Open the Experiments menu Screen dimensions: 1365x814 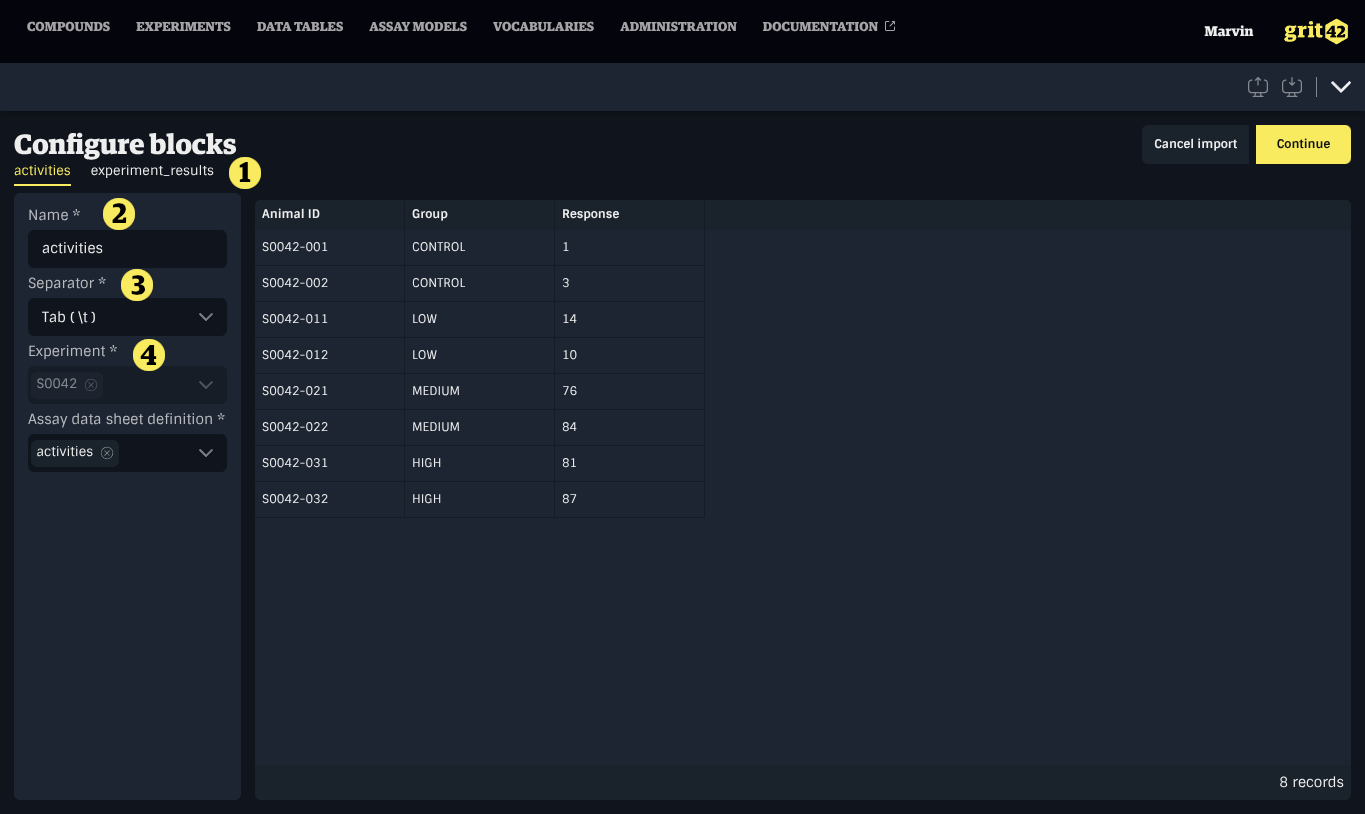tap(183, 27)
